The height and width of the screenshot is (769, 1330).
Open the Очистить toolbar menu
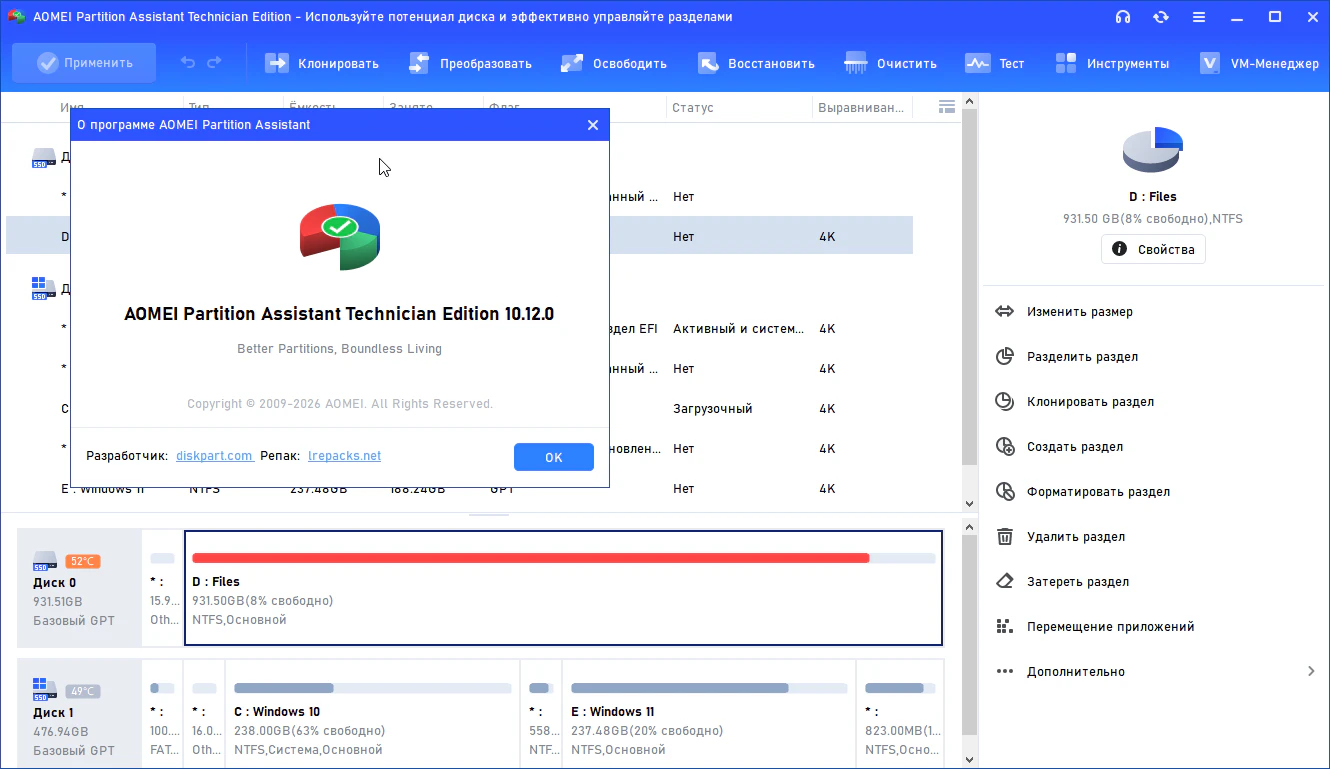[x=890, y=63]
